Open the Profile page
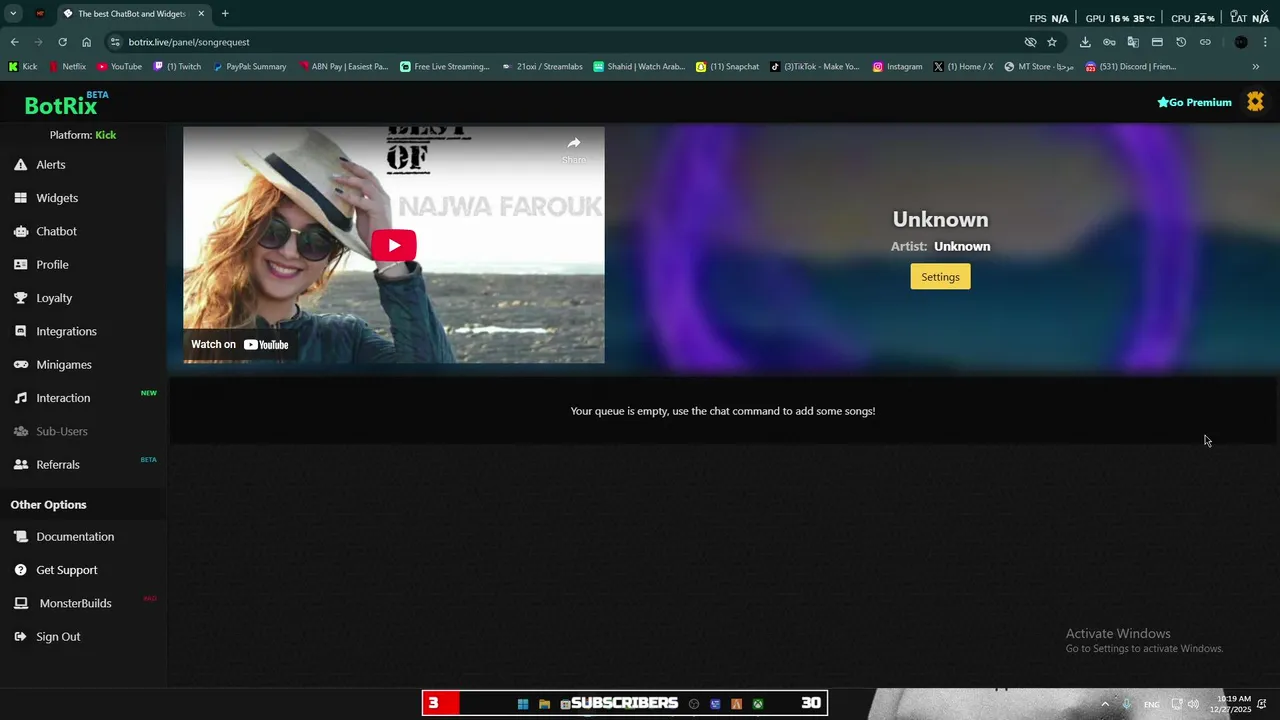This screenshot has width=1280, height=720. pos(52,265)
